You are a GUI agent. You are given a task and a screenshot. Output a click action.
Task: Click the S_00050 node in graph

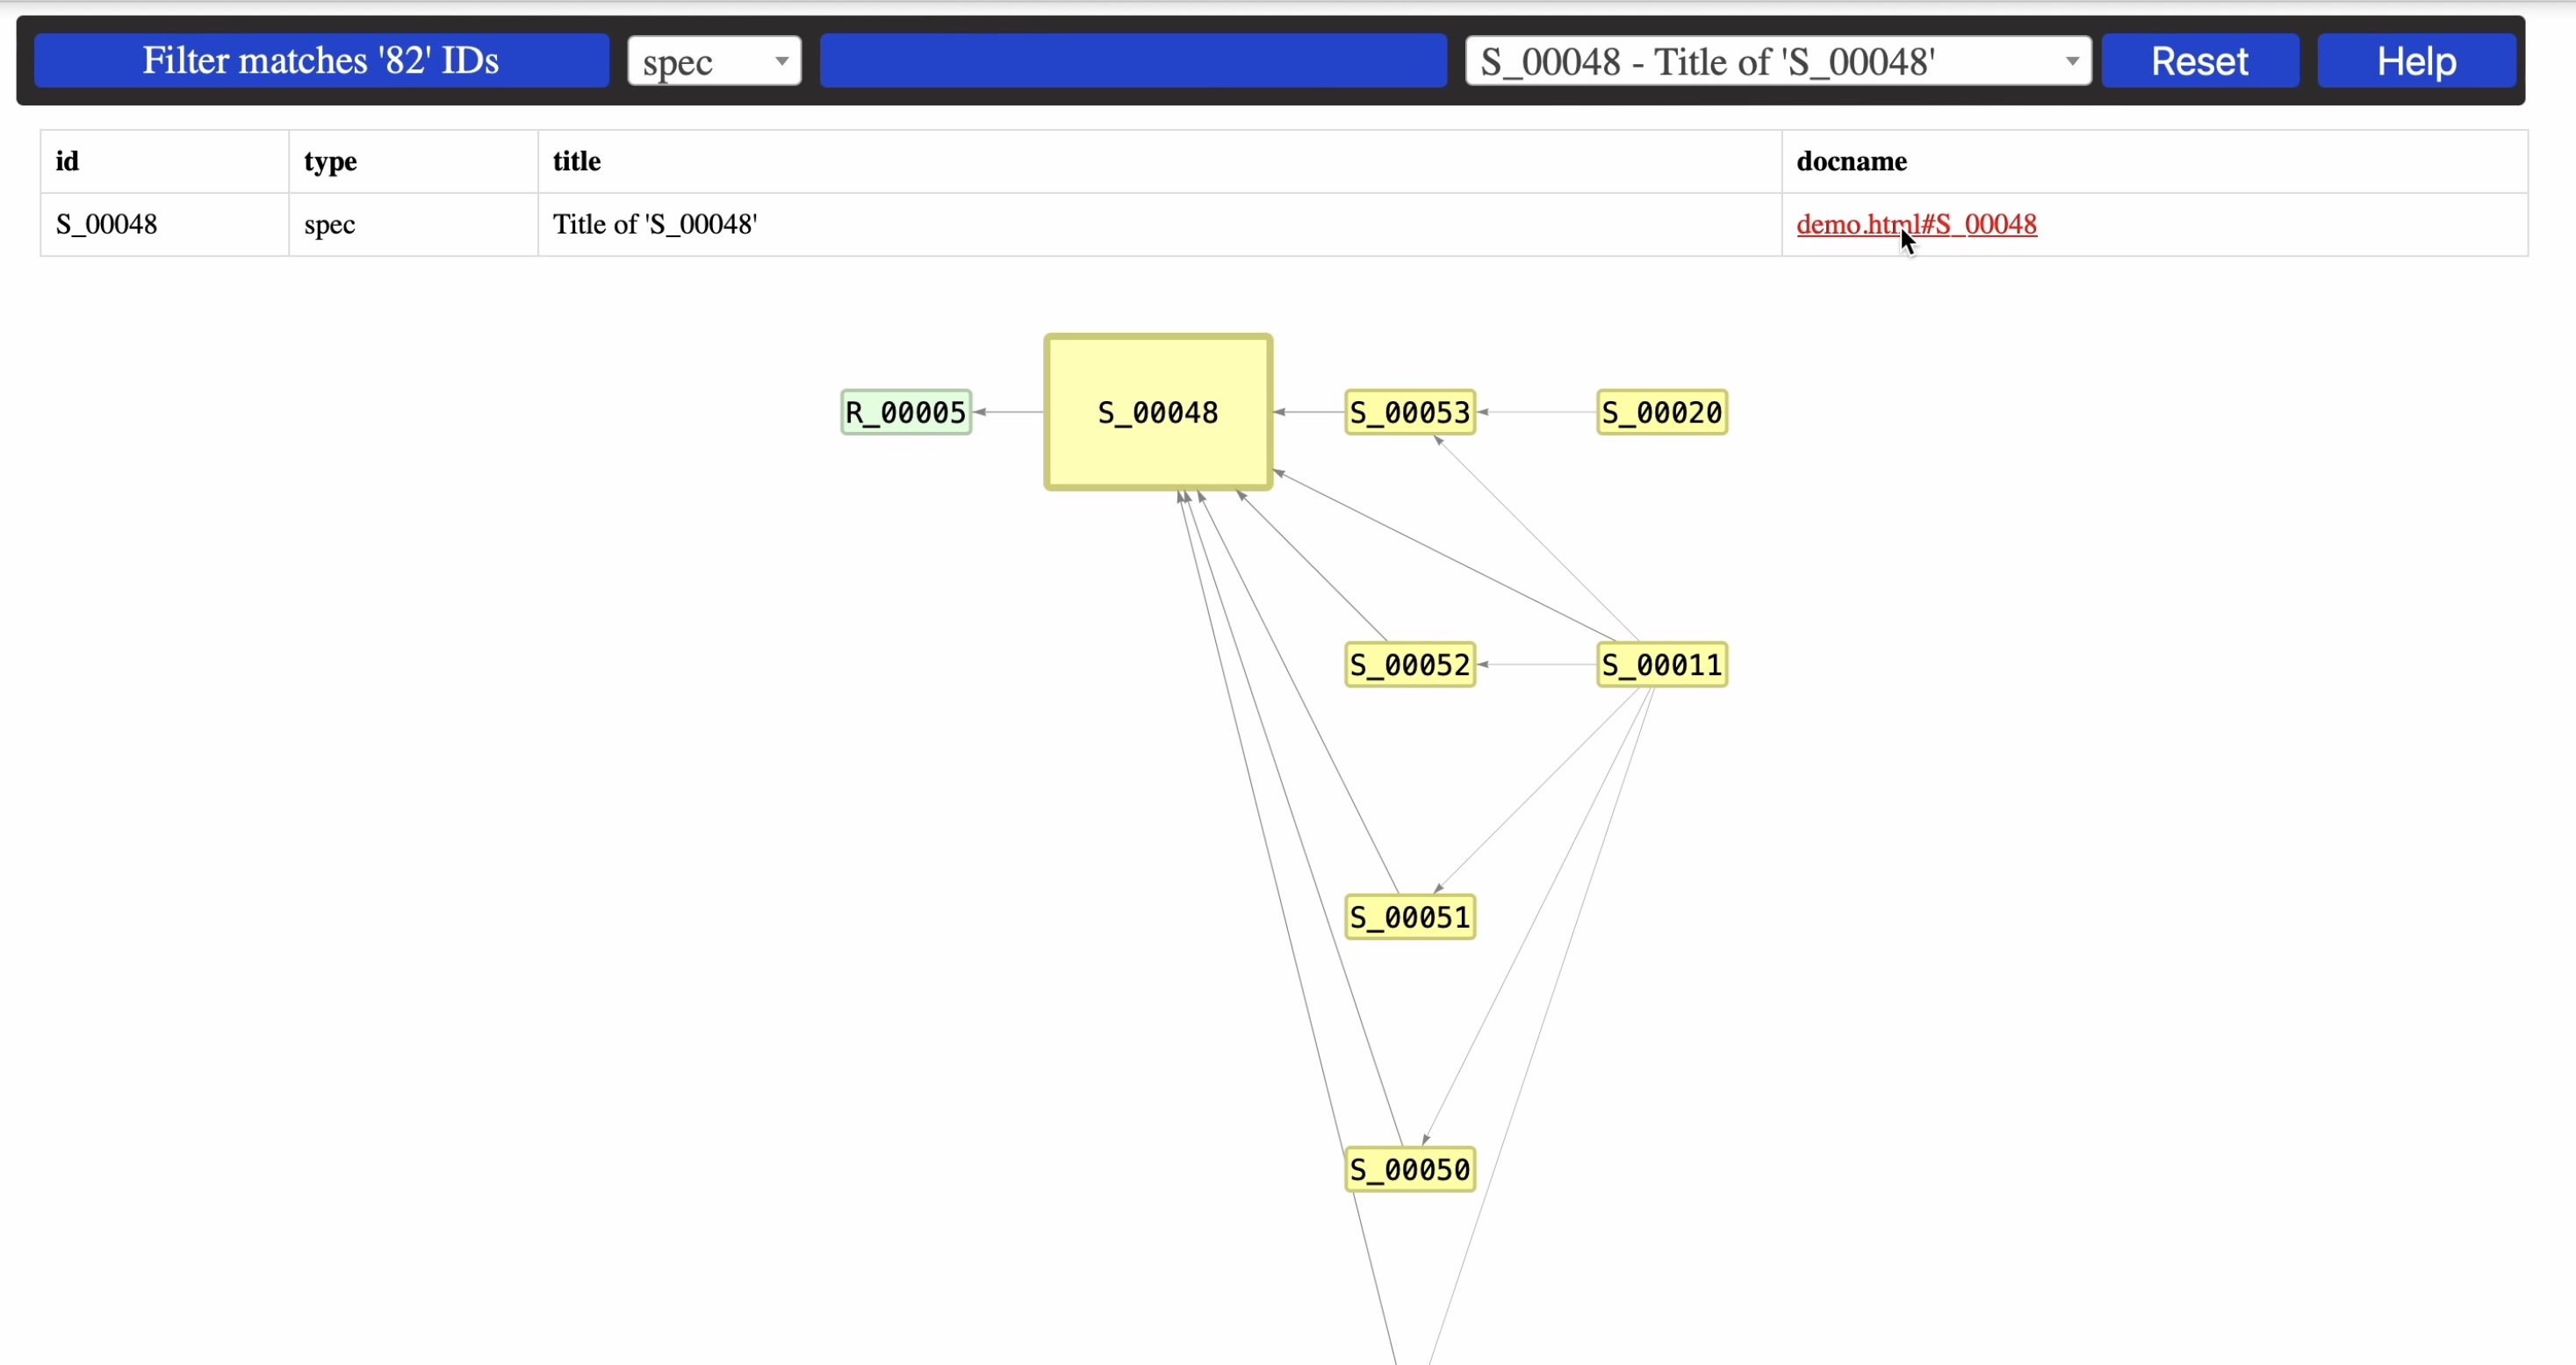click(x=1411, y=1169)
